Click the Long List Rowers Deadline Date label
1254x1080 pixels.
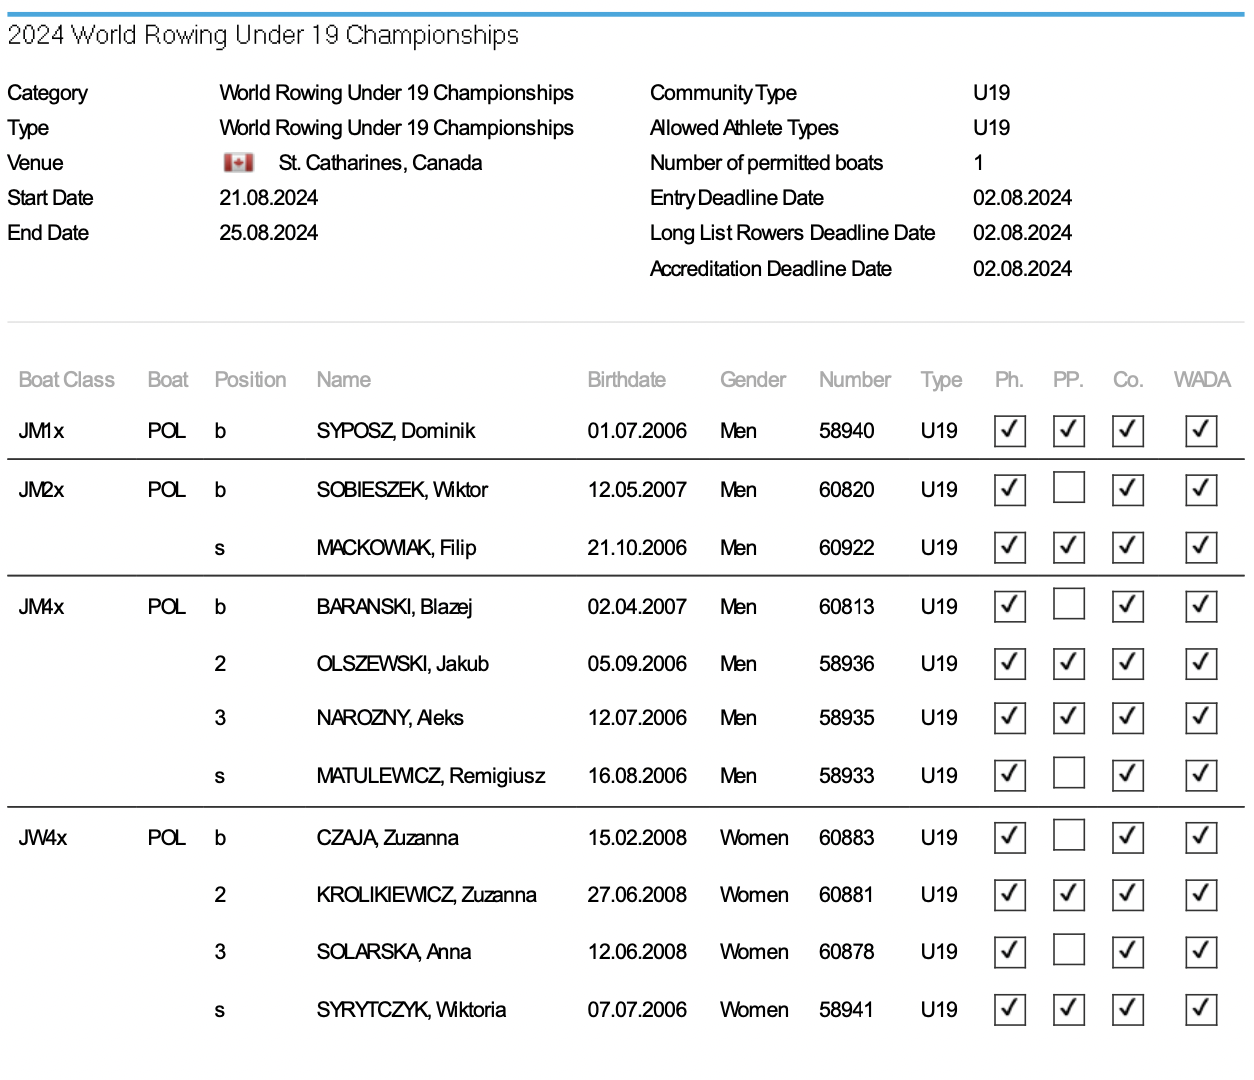click(793, 233)
